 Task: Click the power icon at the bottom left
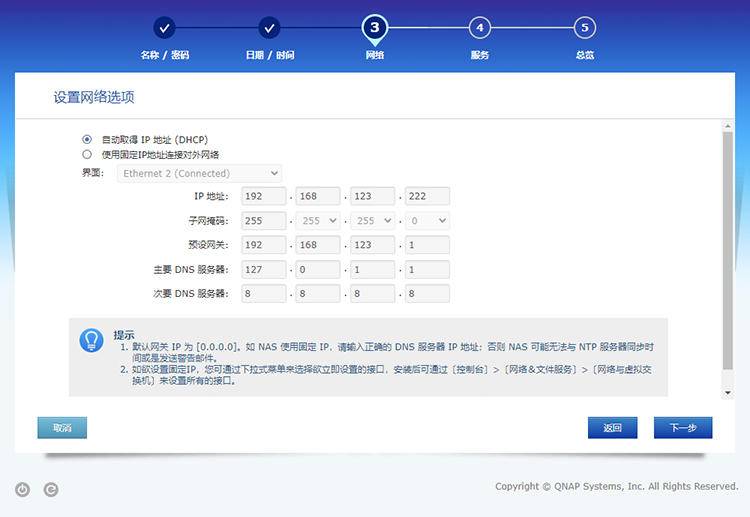tap(22, 489)
